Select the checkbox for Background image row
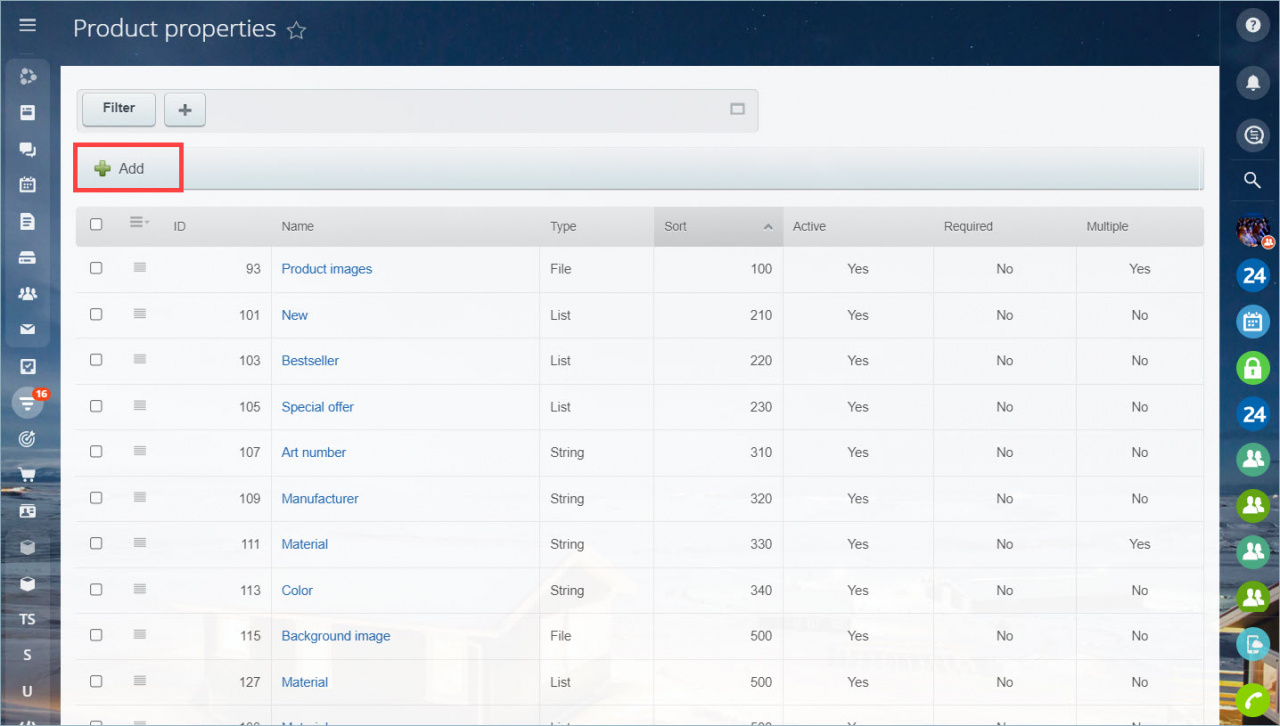Image resolution: width=1280 pixels, height=726 pixels. [x=96, y=635]
